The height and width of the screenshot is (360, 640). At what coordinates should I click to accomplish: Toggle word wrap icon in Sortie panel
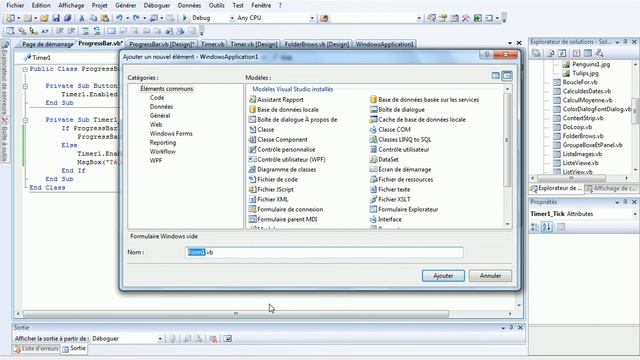tap(228, 339)
